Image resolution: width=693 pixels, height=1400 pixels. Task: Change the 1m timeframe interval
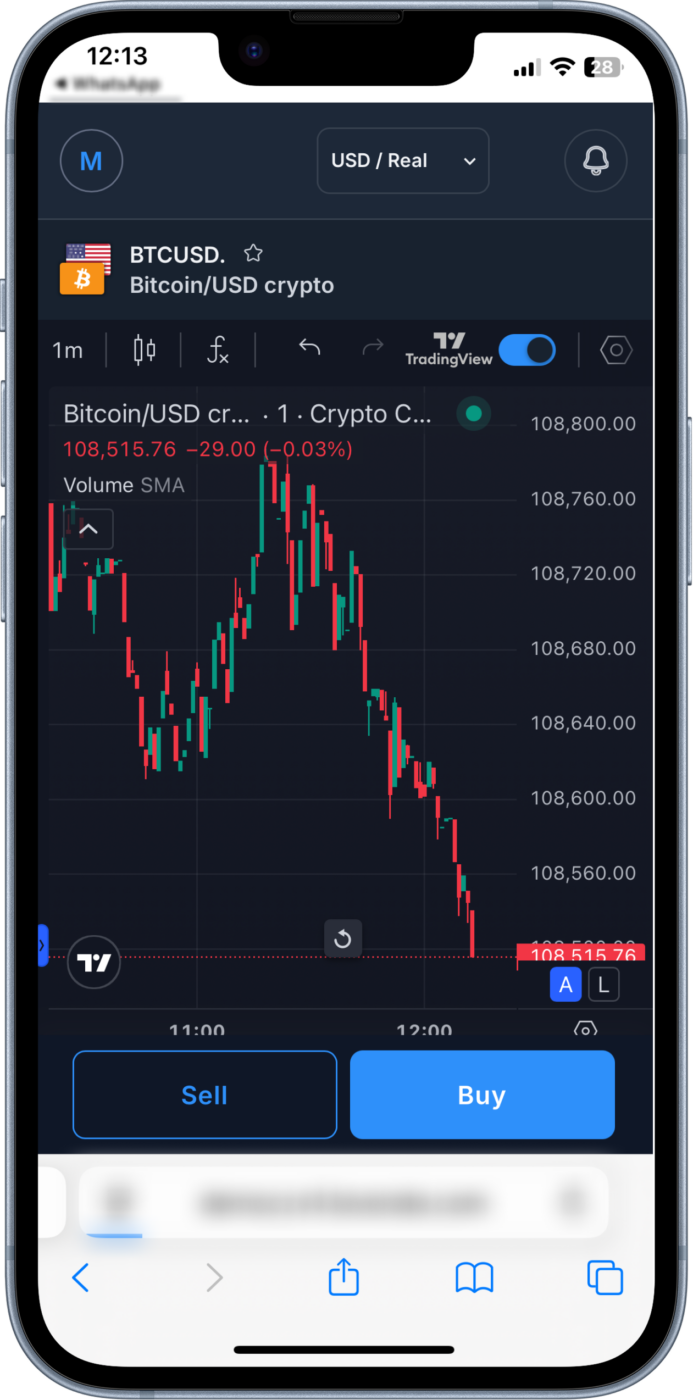click(68, 350)
